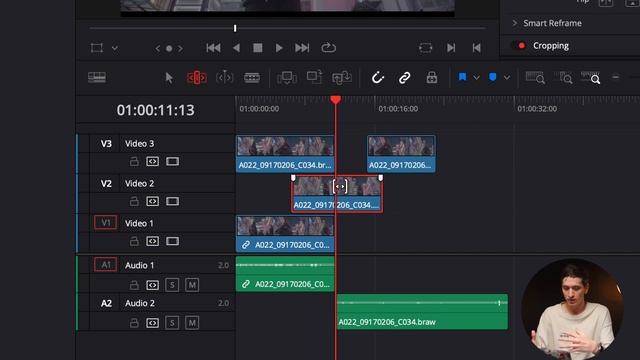640x360 pixels.
Task: Play the timeline forward
Action: pos(279,48)
